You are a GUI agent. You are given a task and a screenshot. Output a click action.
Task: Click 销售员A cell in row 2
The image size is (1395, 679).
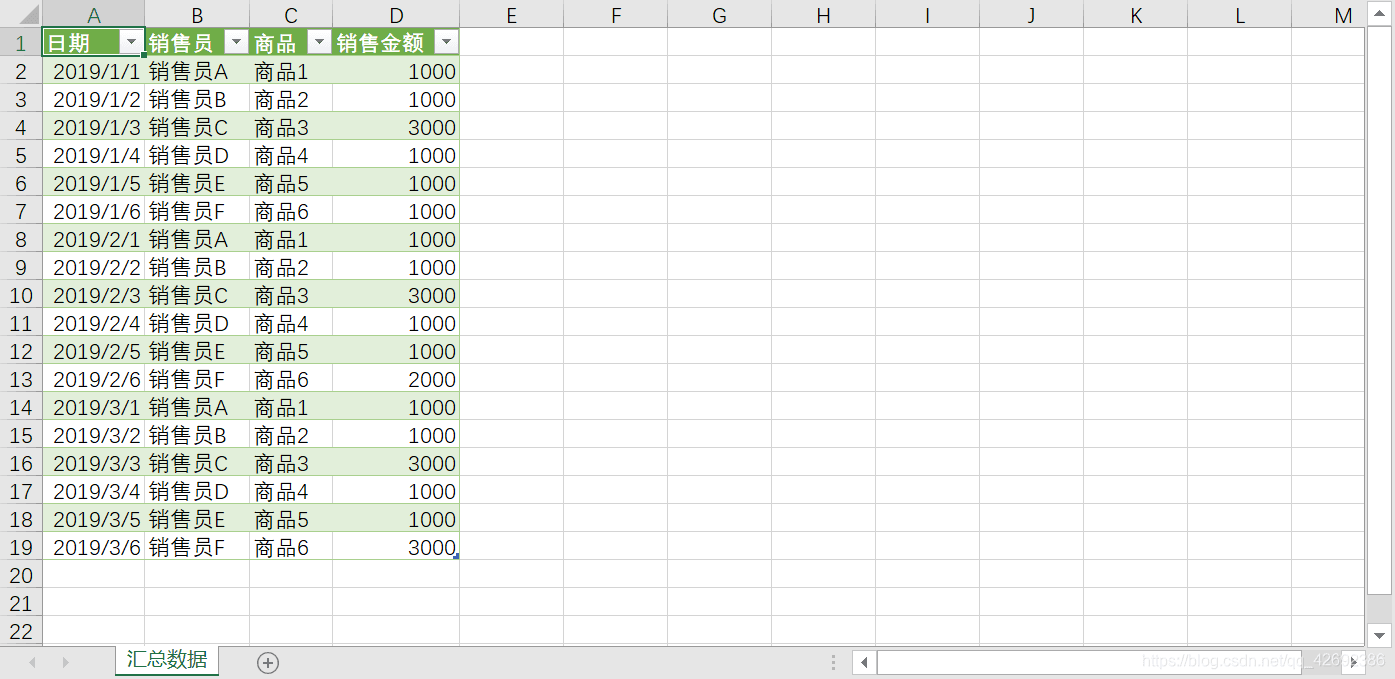click(197, 71)
